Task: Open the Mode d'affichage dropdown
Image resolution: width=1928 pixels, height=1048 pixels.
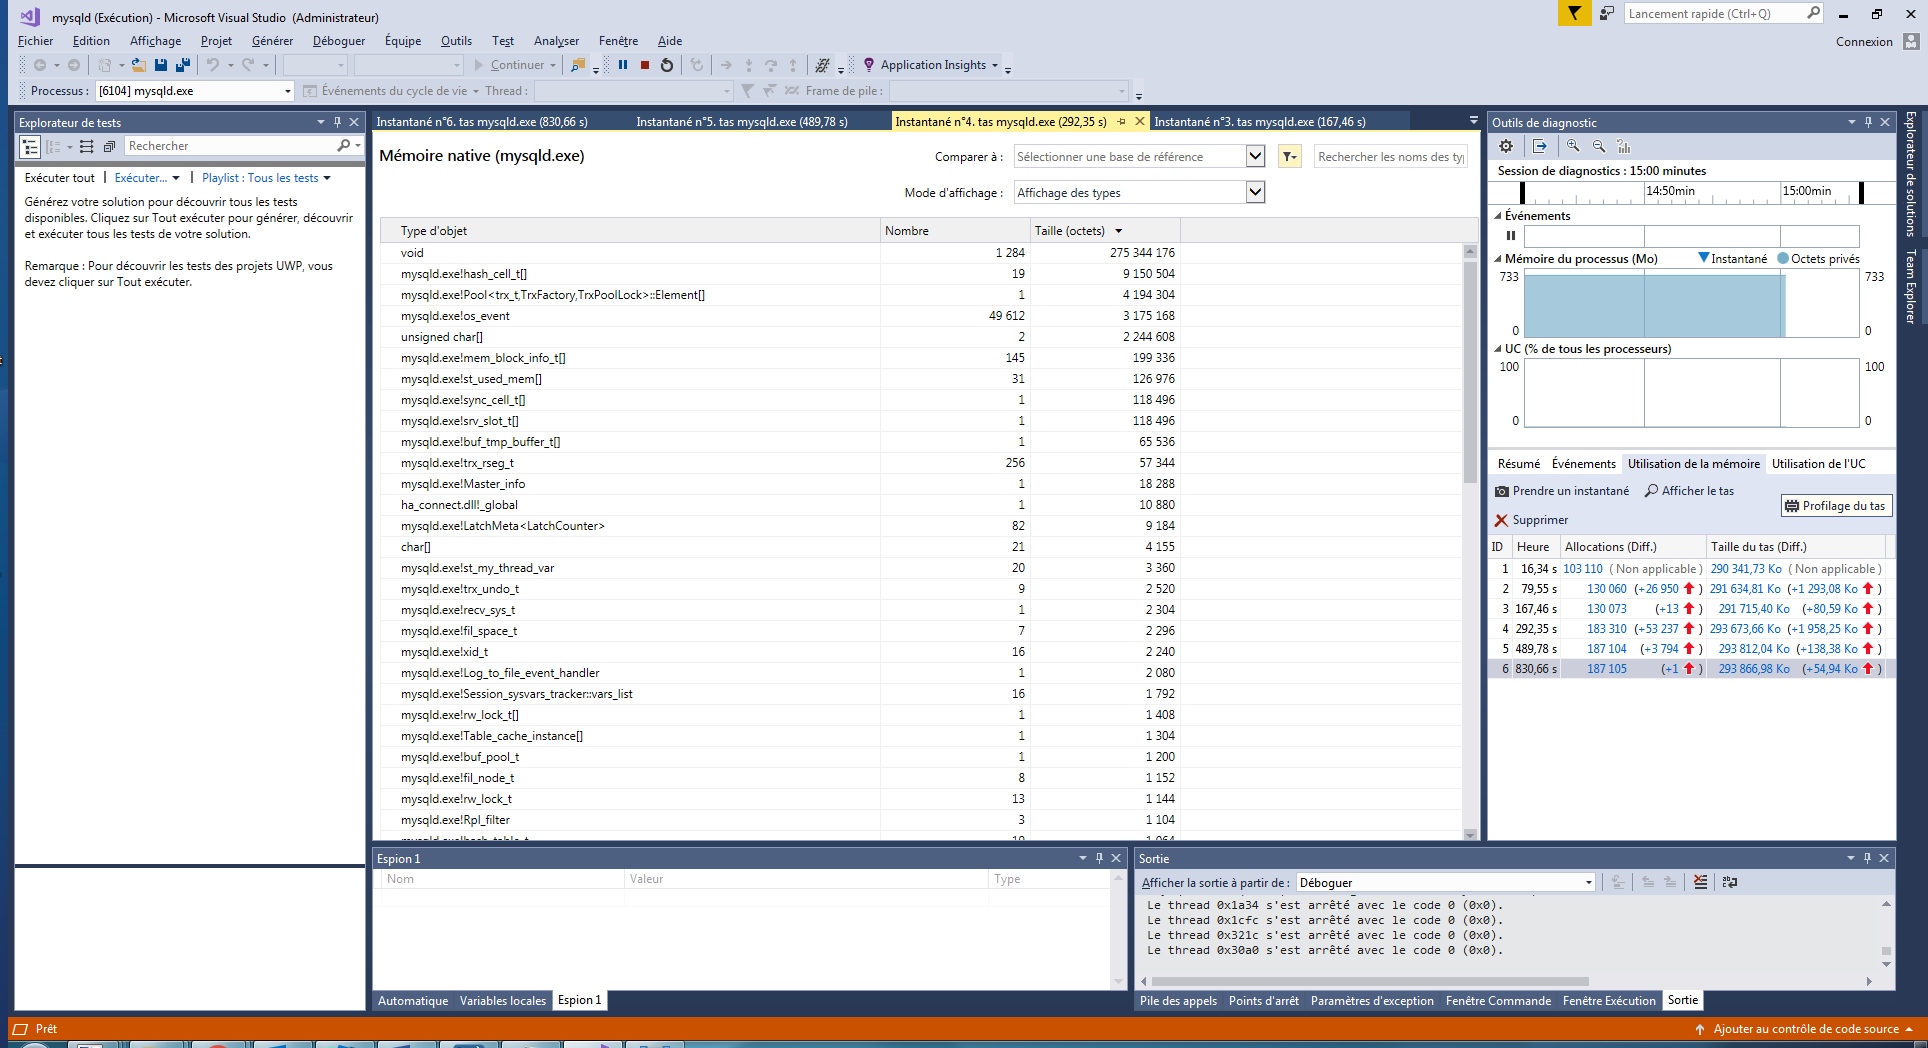Action: coord(1255,192)
